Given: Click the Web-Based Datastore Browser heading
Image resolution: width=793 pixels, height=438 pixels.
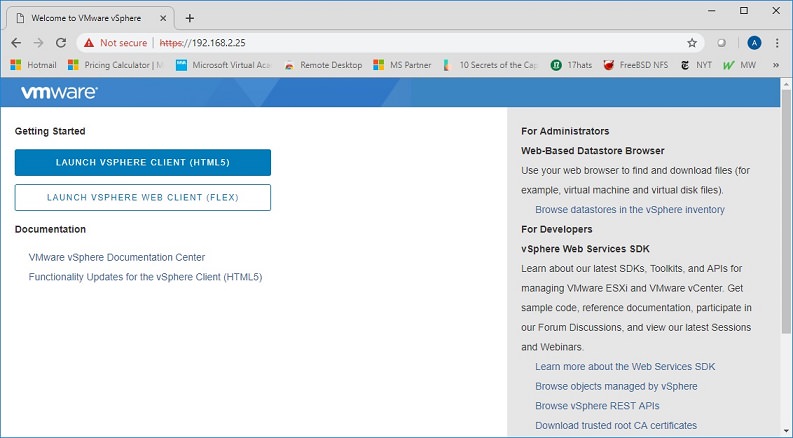Looking at the screenshot, I should (x=593, y=151).
